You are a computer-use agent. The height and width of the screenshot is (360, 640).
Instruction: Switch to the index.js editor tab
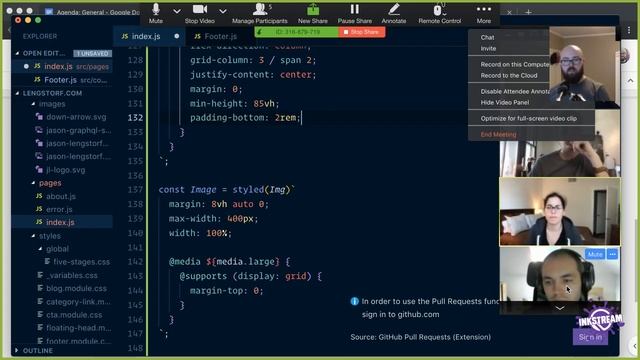click(146, 36)
